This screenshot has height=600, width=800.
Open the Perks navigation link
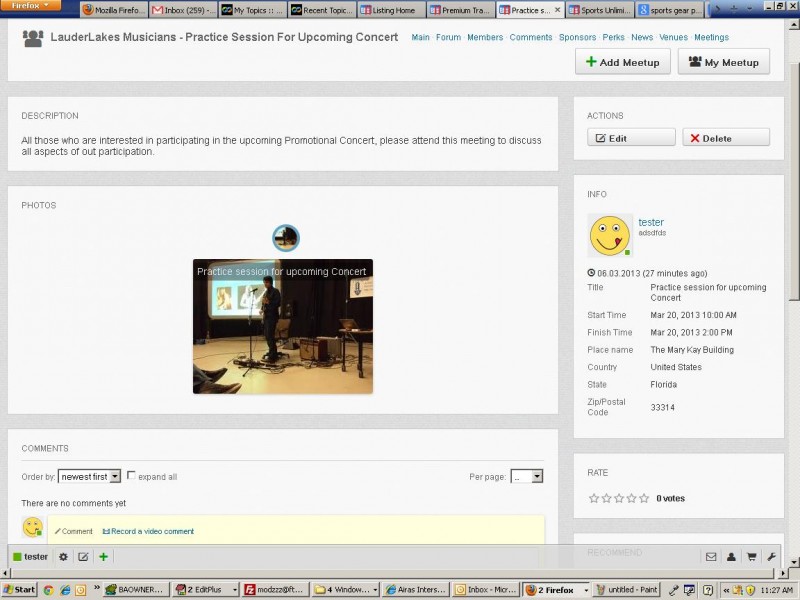(x=613, y=37)
